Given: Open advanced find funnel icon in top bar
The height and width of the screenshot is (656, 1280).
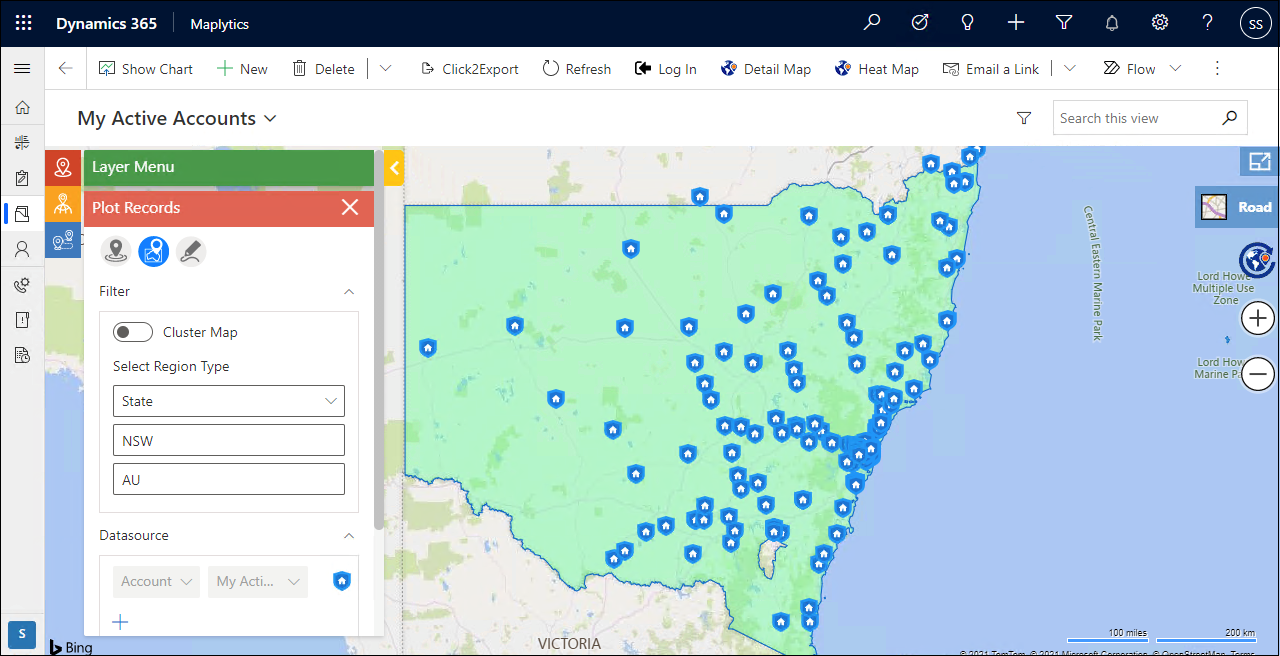Looking at the screenshot, I should pos(1064,23).
